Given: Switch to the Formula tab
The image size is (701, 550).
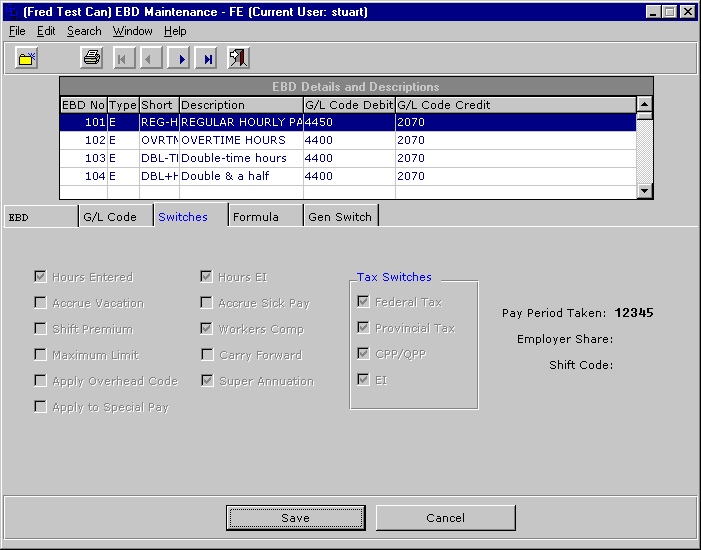Looking at the screenshot, I should (x=255, y=217).
